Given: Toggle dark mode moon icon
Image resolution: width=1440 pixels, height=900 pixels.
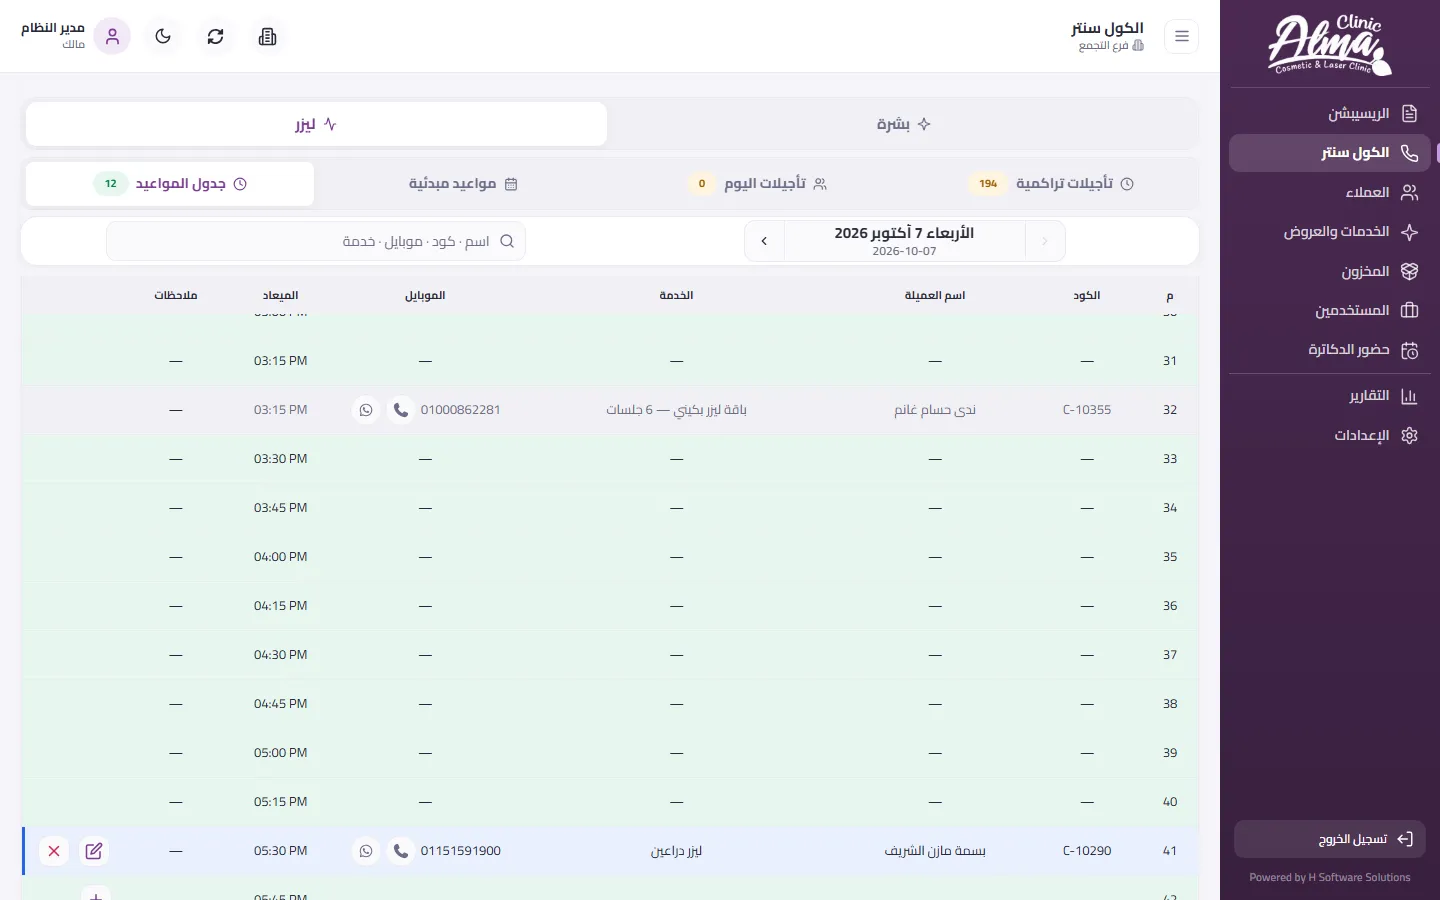Looking at the screenshot, I should pyautogui.click(x=163, y=37).
